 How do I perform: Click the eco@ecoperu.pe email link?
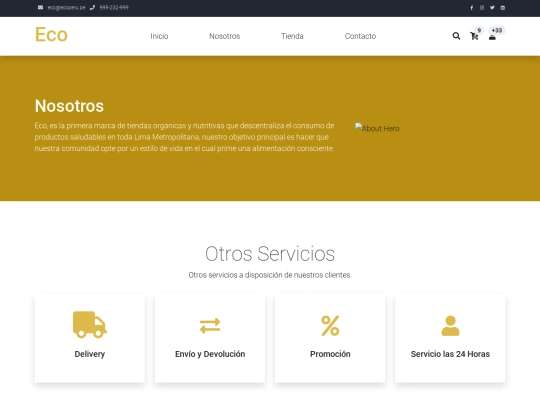[66, 8]
